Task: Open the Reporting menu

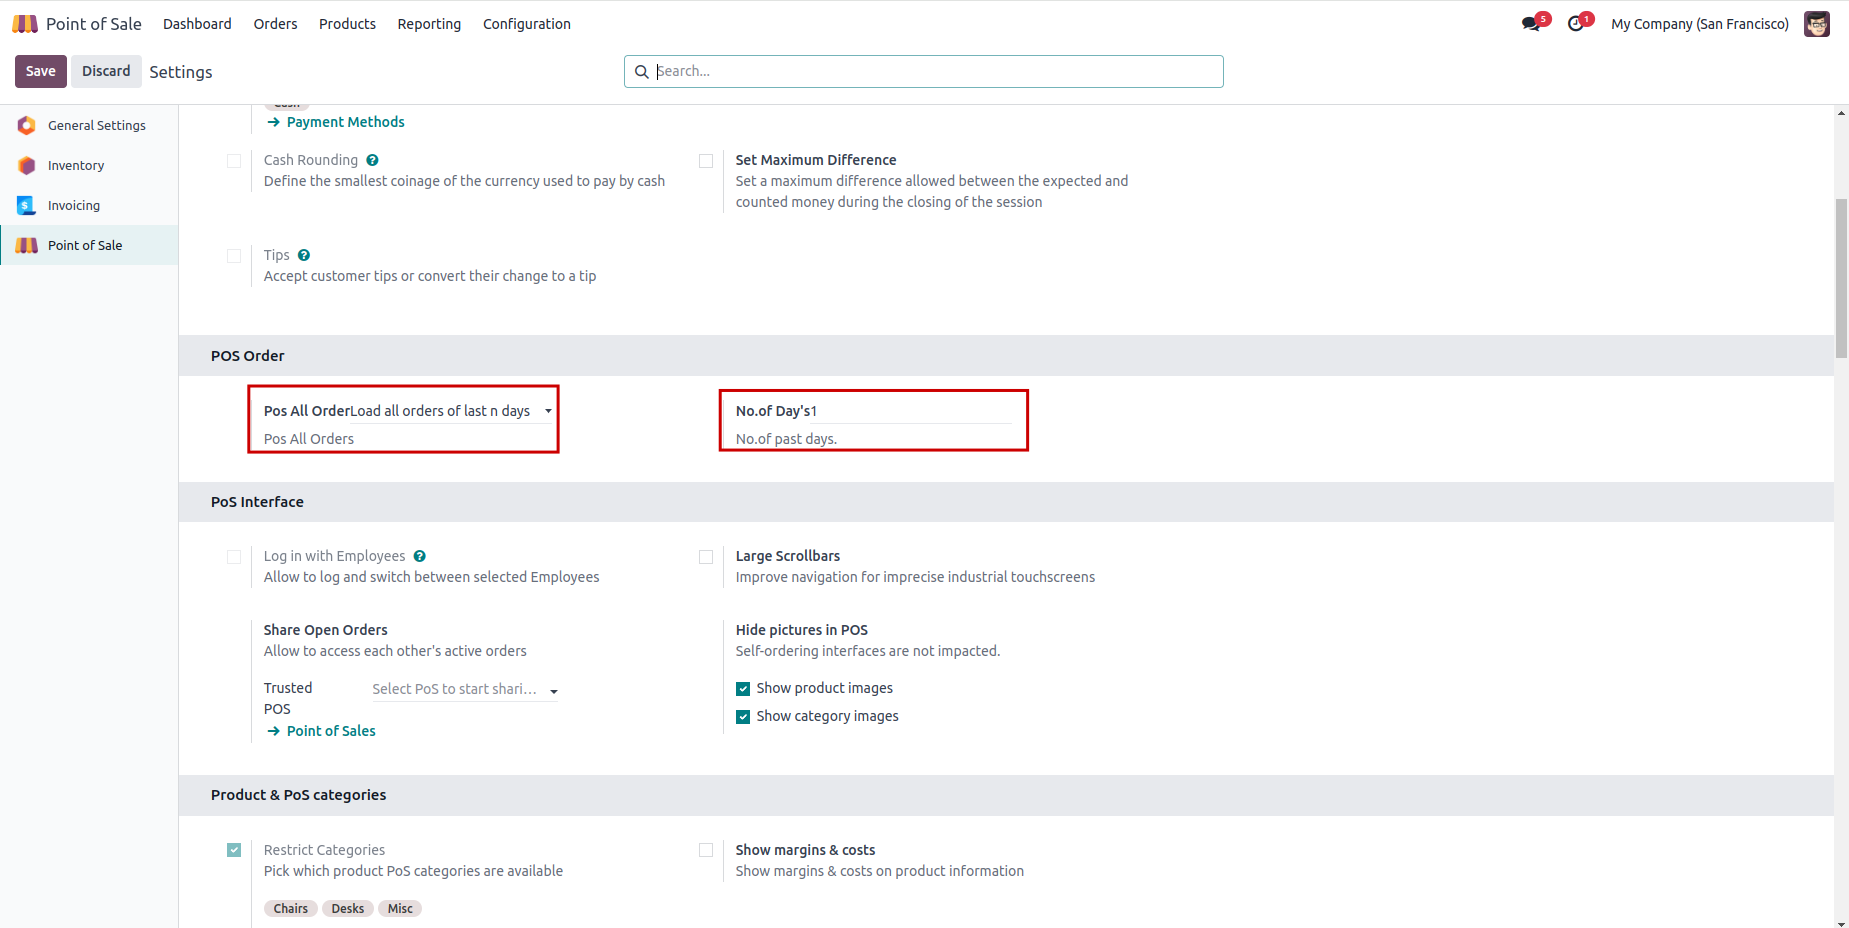Action: pos(429,24)
